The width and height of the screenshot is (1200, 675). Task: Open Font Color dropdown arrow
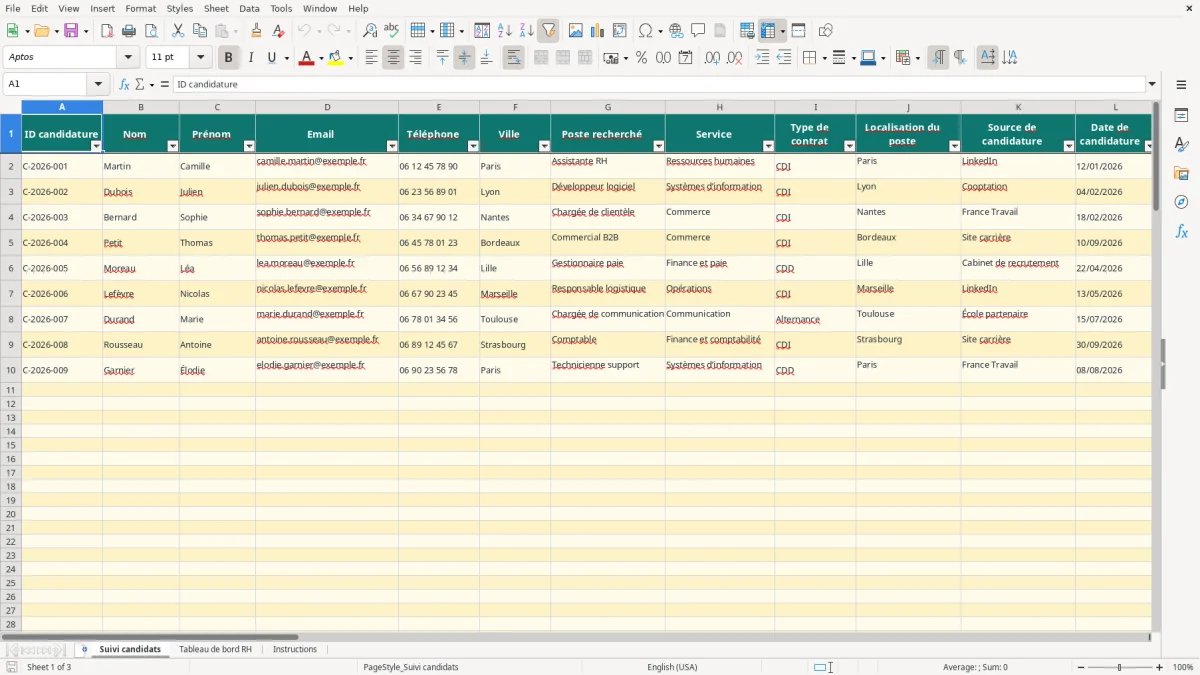click(320, 58)
